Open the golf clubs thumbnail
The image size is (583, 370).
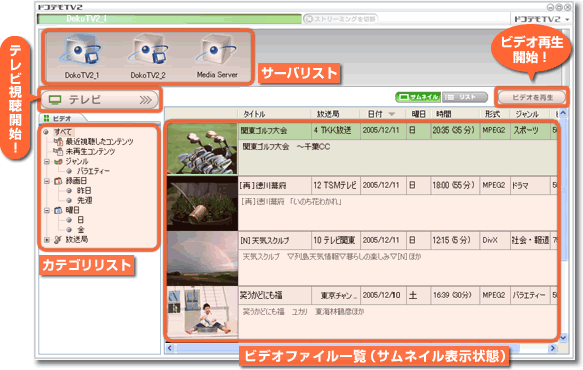pyautogui.click(x=202, y=149)
